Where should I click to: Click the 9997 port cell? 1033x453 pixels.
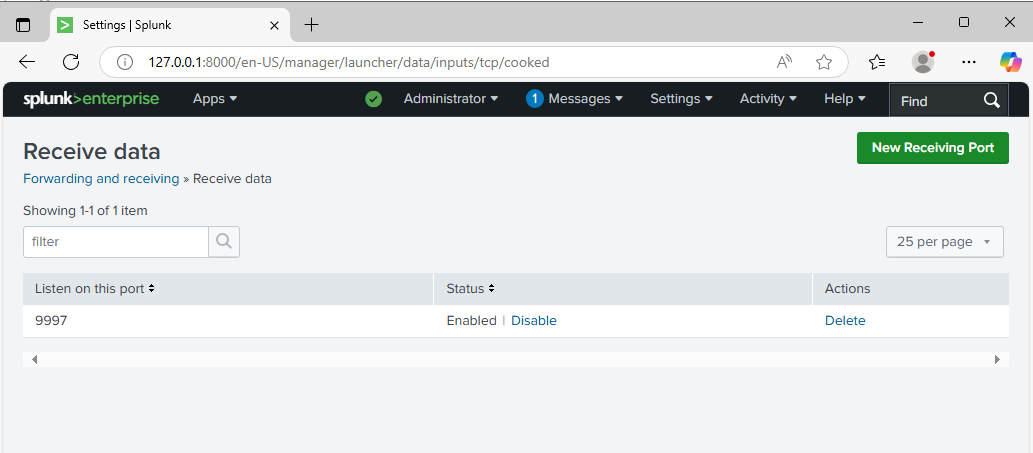51,321
